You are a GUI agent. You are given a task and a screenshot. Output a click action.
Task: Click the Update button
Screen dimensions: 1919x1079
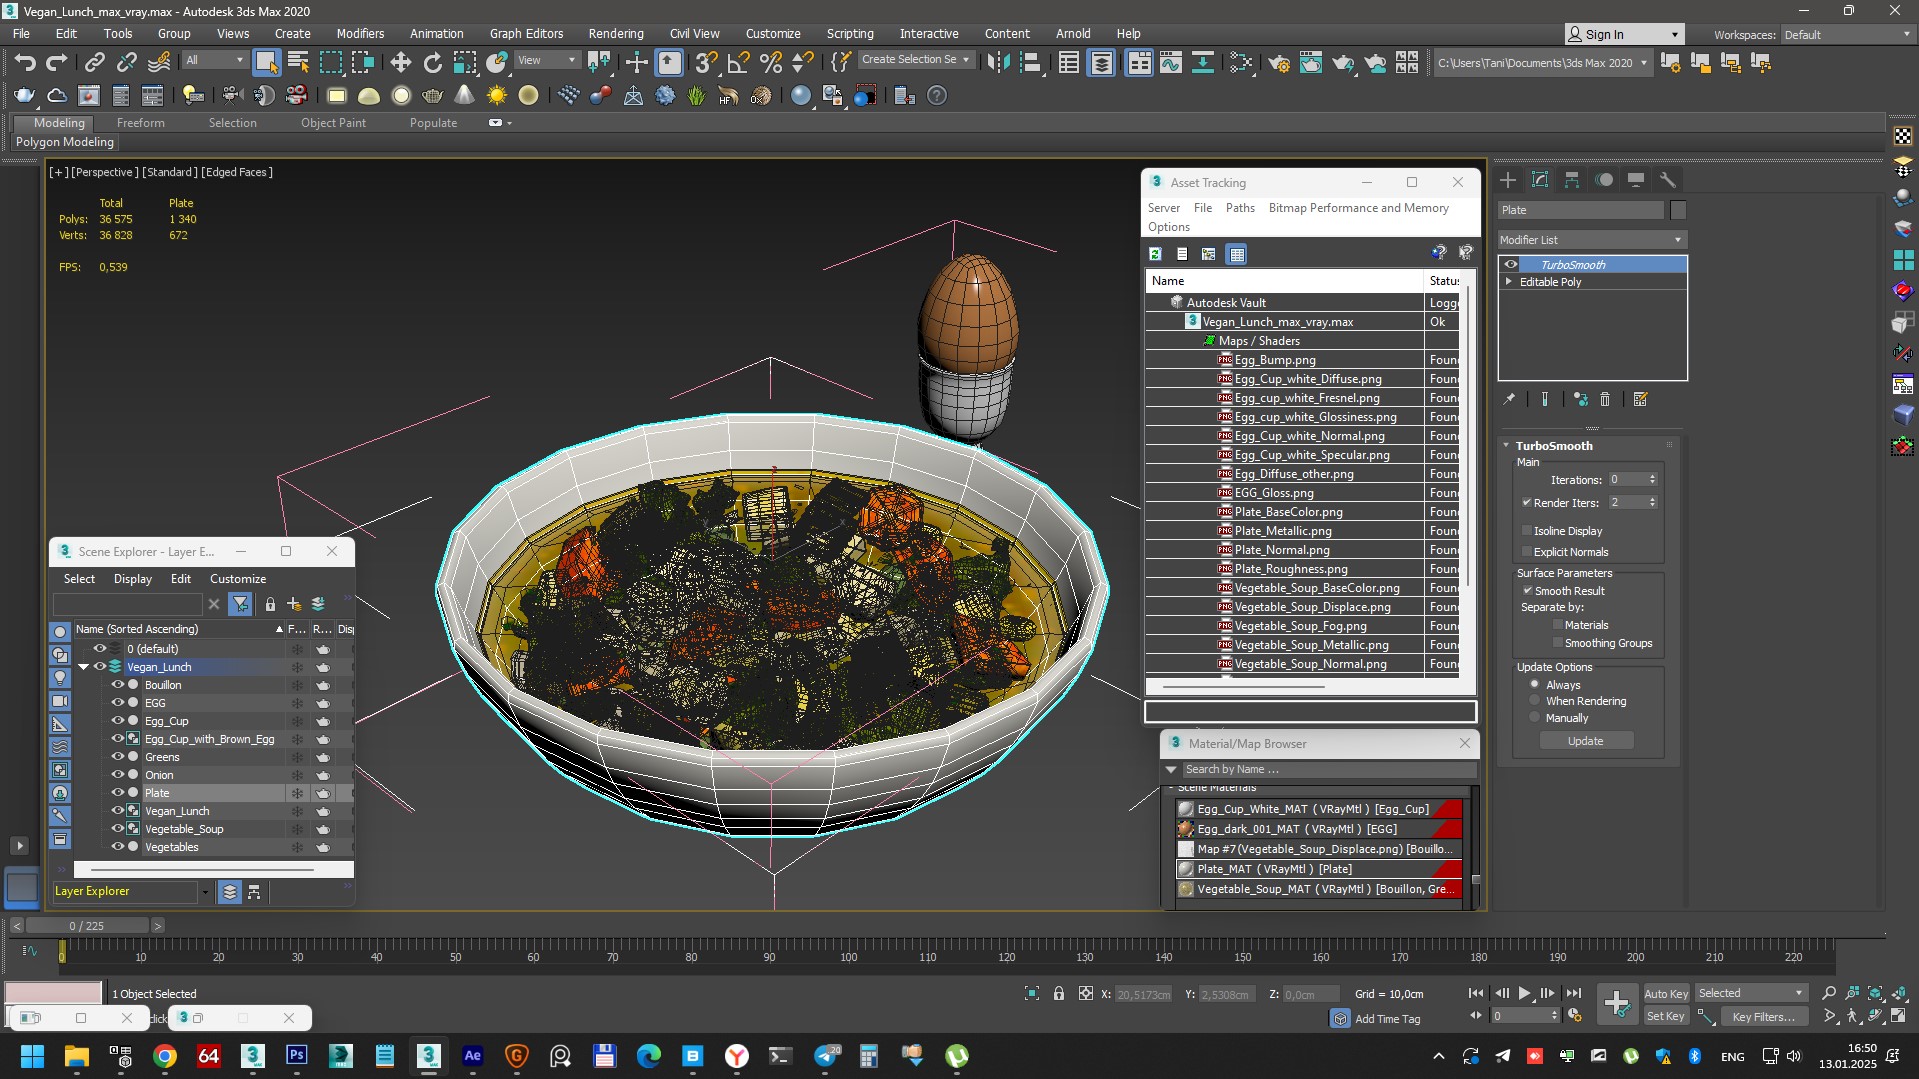[x=1586, y=741]
